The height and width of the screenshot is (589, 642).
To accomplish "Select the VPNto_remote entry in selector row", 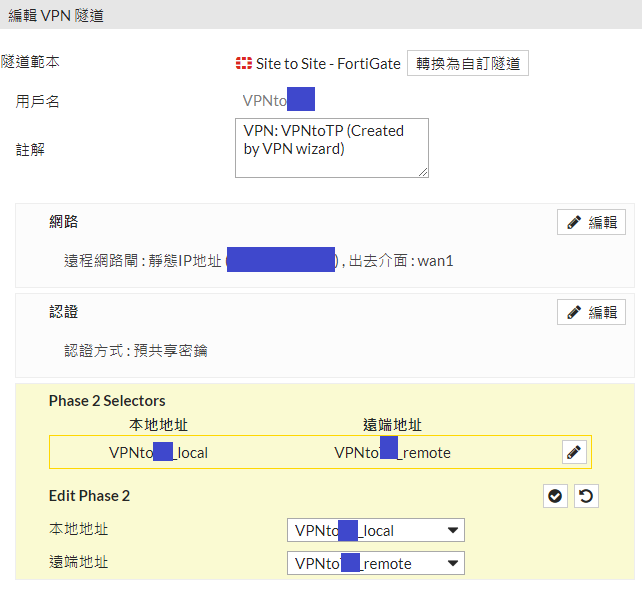I will pos(392,452).
